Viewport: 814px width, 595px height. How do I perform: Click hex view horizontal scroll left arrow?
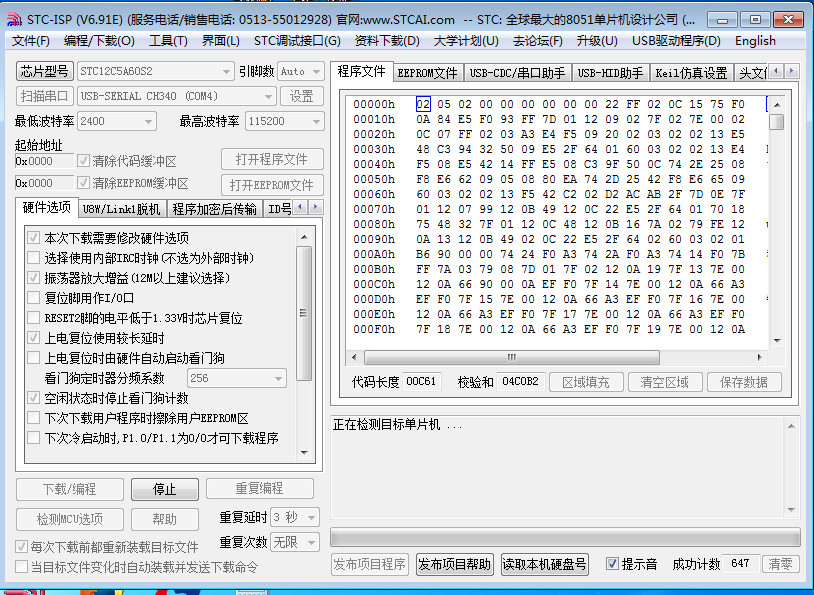[x=354, y=357]
